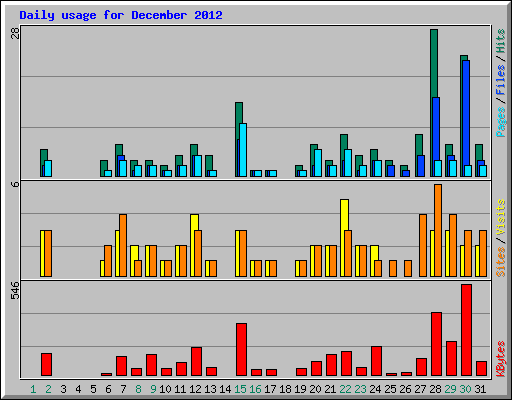This screenshot has height=400, width=512.
Task: Select the orange Sites bar for day 7
Action: (x=123, y=245)
